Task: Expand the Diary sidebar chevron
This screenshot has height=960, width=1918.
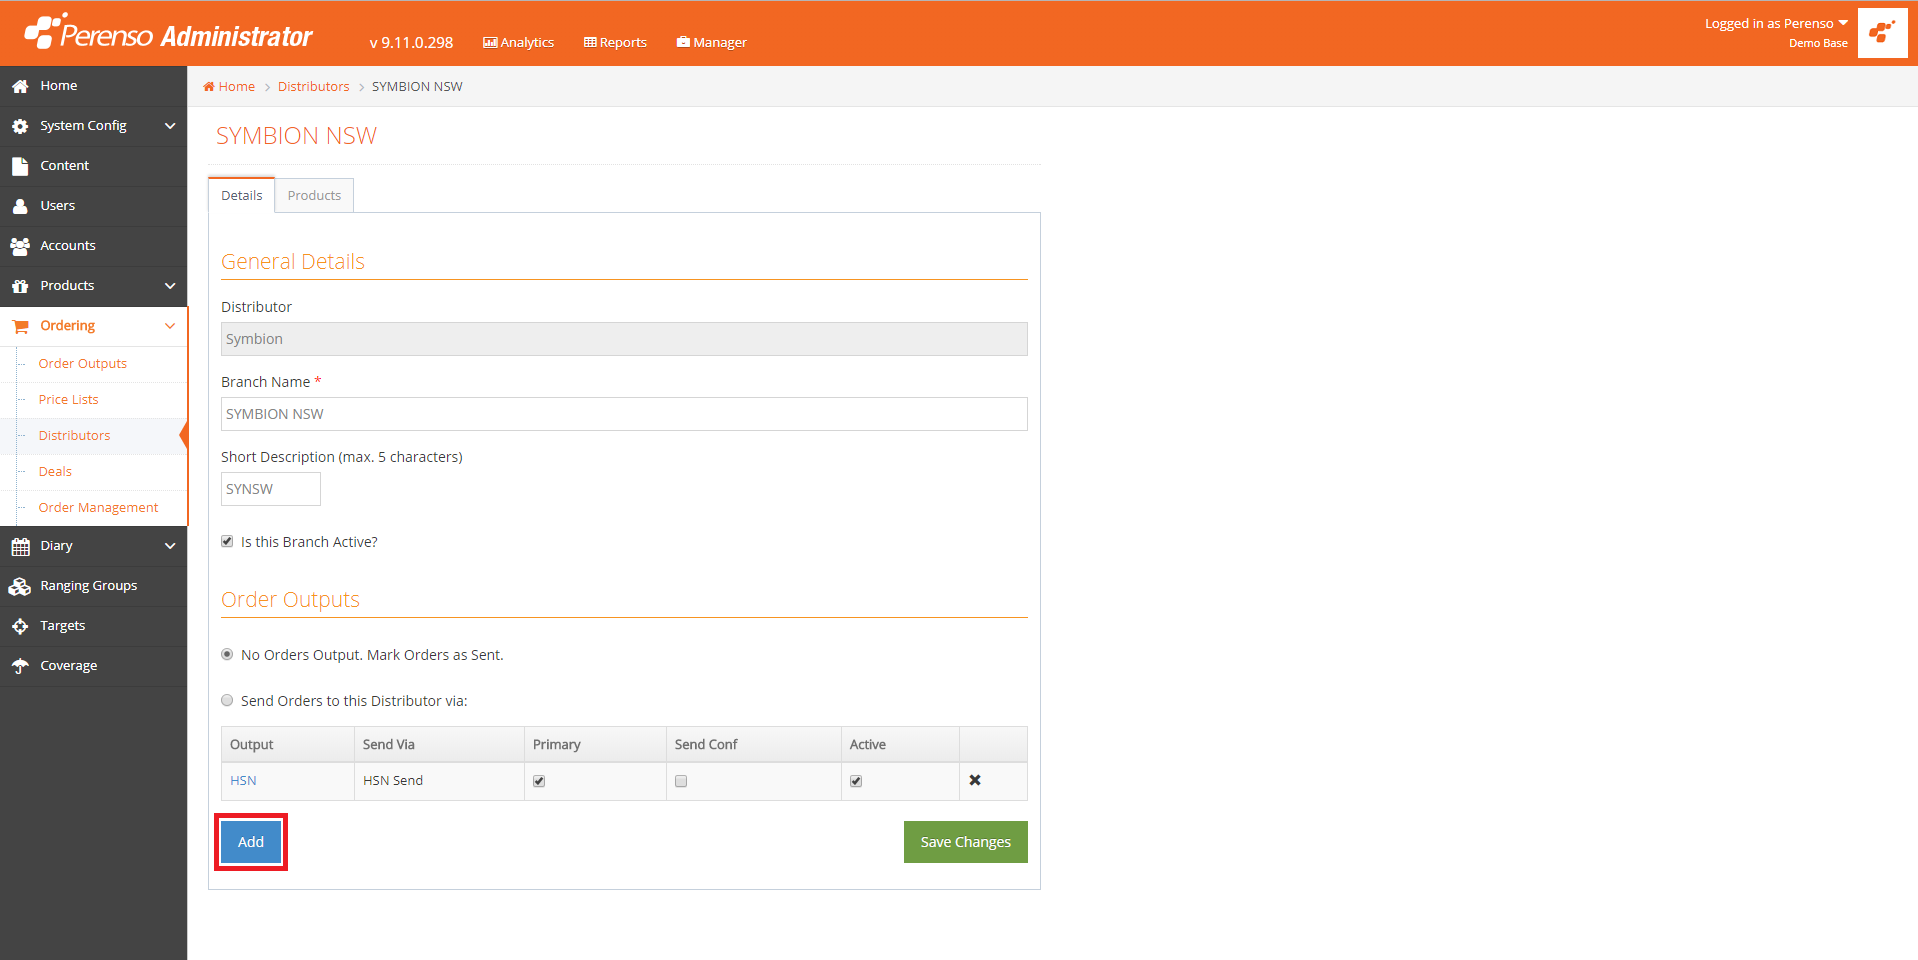Action: pyautogui.click(x=170, y=546)
